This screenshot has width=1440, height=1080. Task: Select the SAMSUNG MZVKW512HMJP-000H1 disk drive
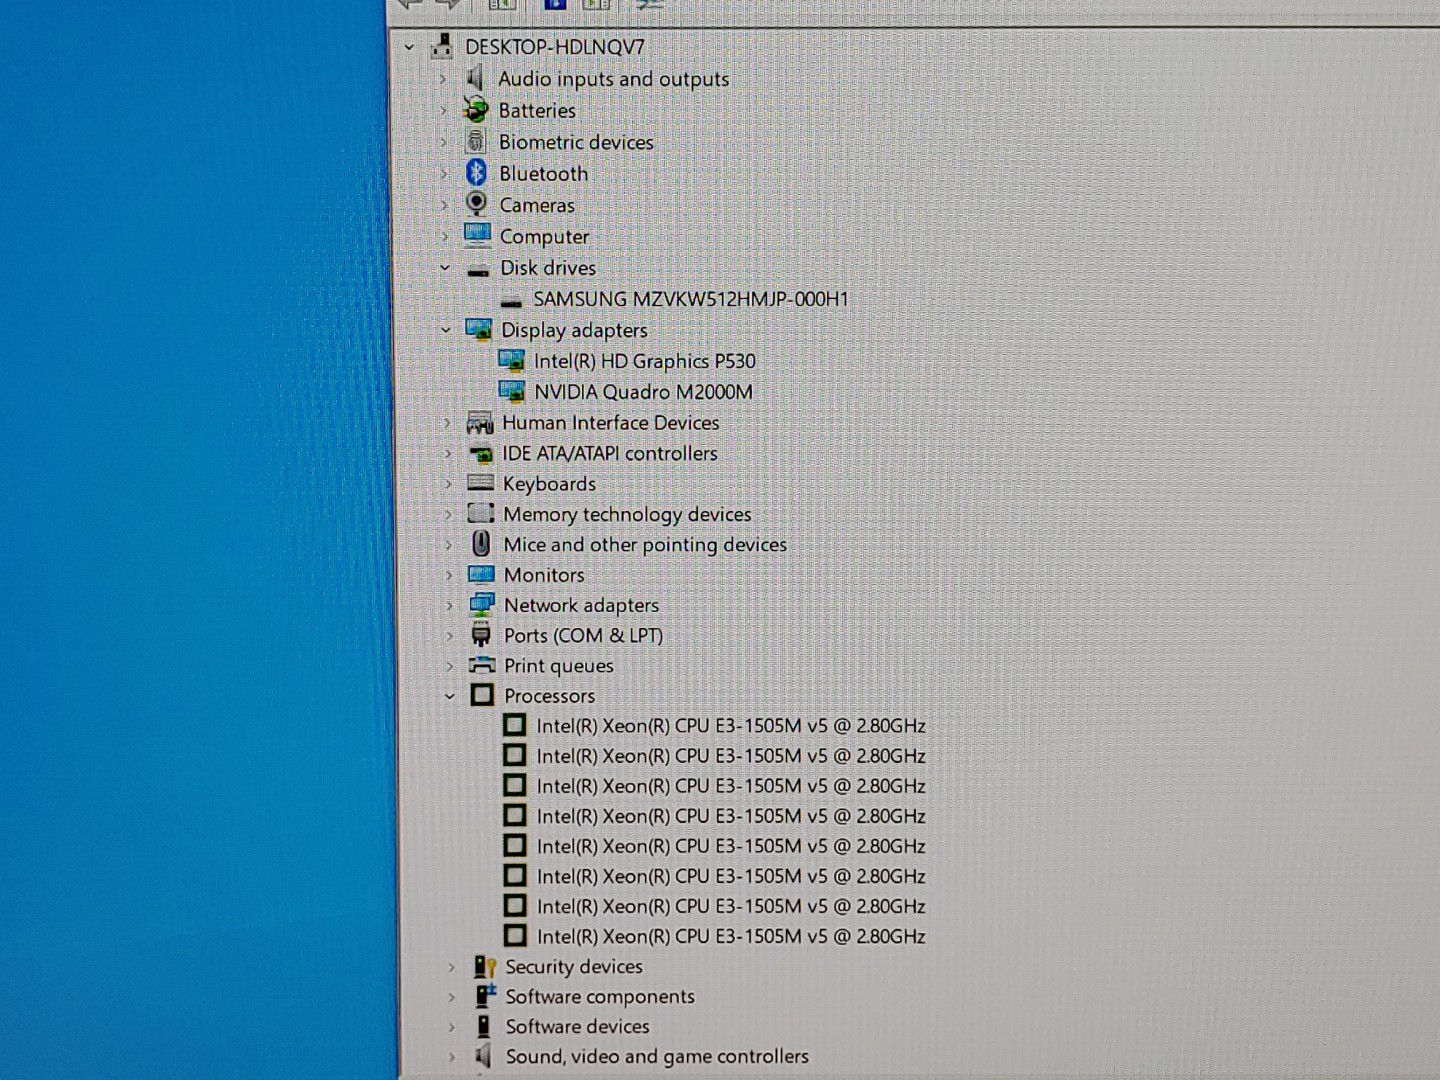[x=692, y=298]
